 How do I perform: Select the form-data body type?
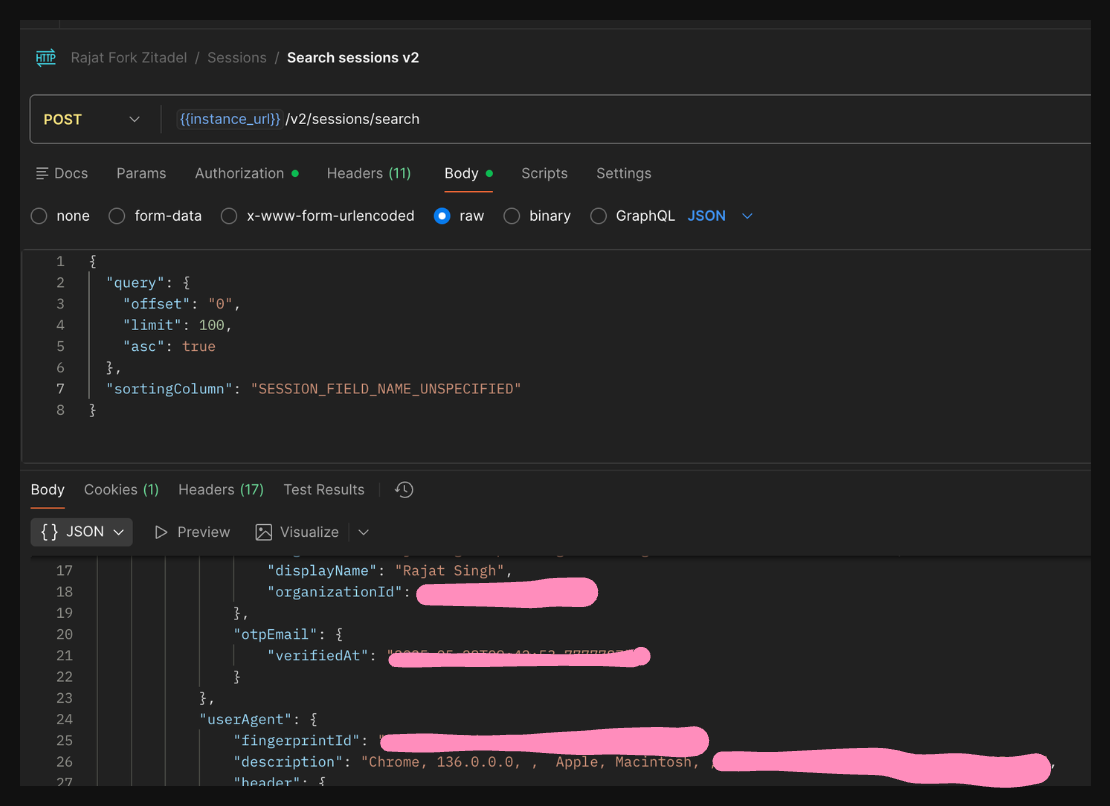[x=117, y=216]
